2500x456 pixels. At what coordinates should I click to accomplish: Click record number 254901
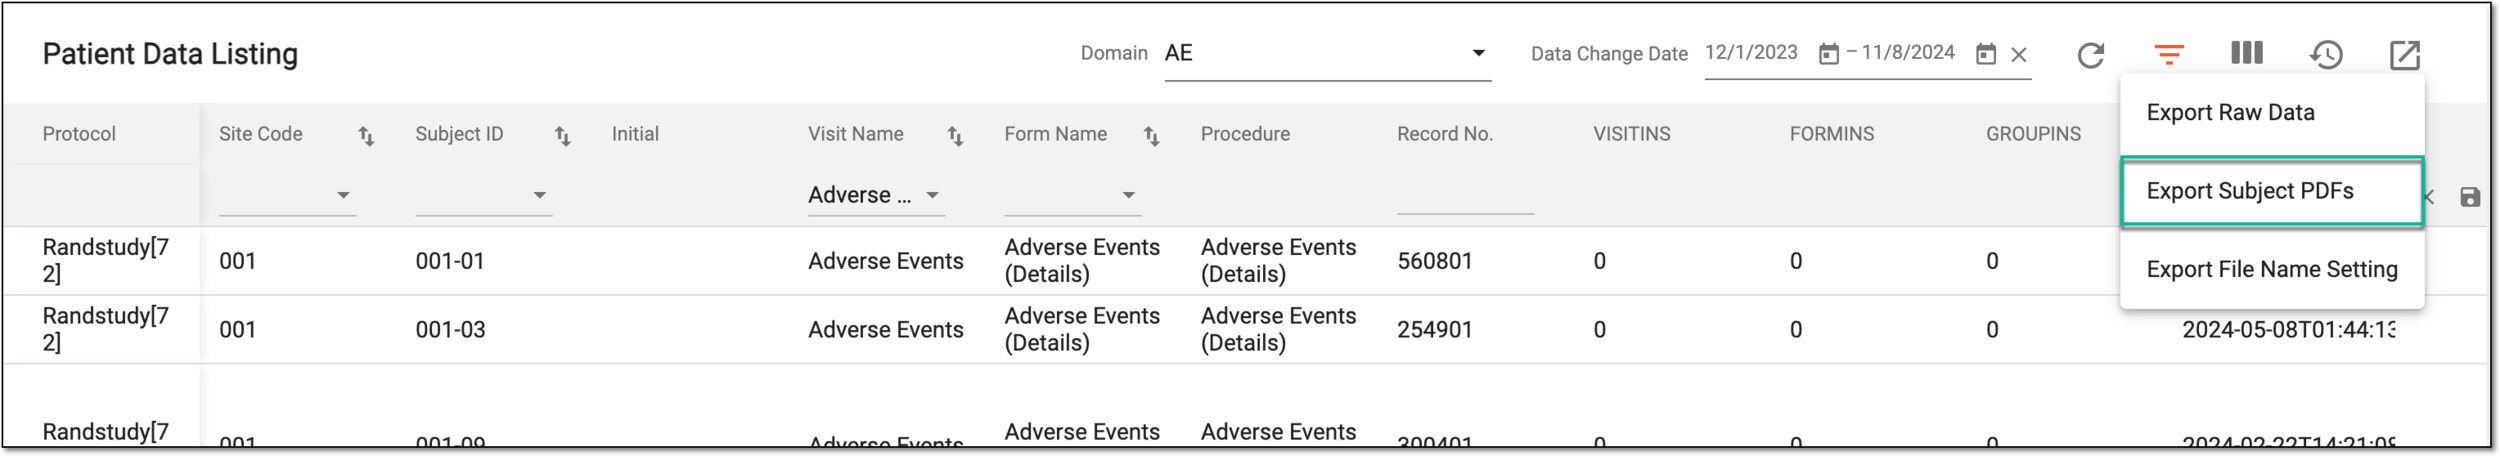tap(1435, 330)
